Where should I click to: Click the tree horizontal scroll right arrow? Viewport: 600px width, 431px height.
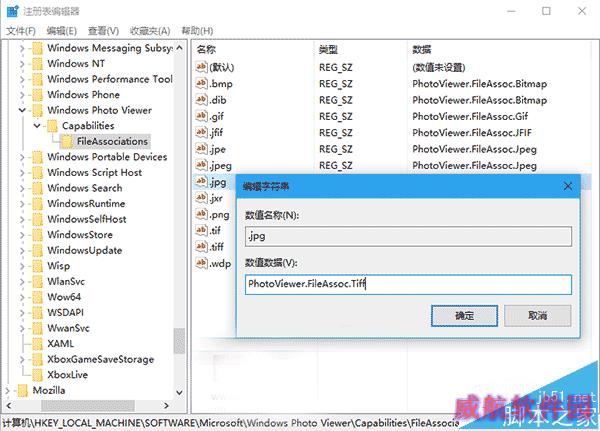(x=166, y=405)
